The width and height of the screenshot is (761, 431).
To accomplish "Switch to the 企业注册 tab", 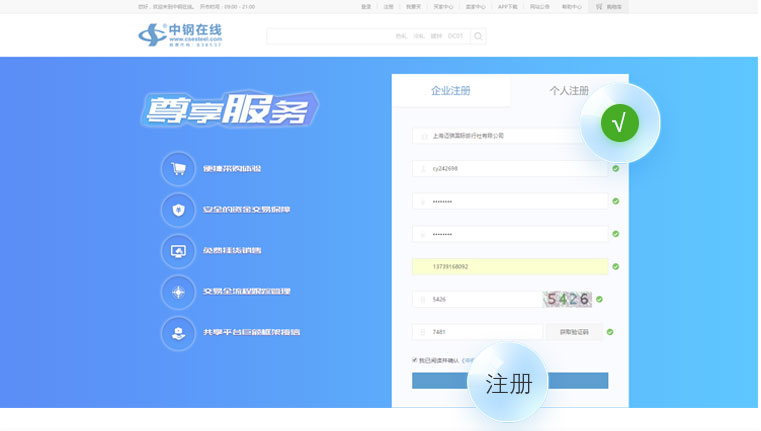I will pyautogui.click(x=451, y=91).
